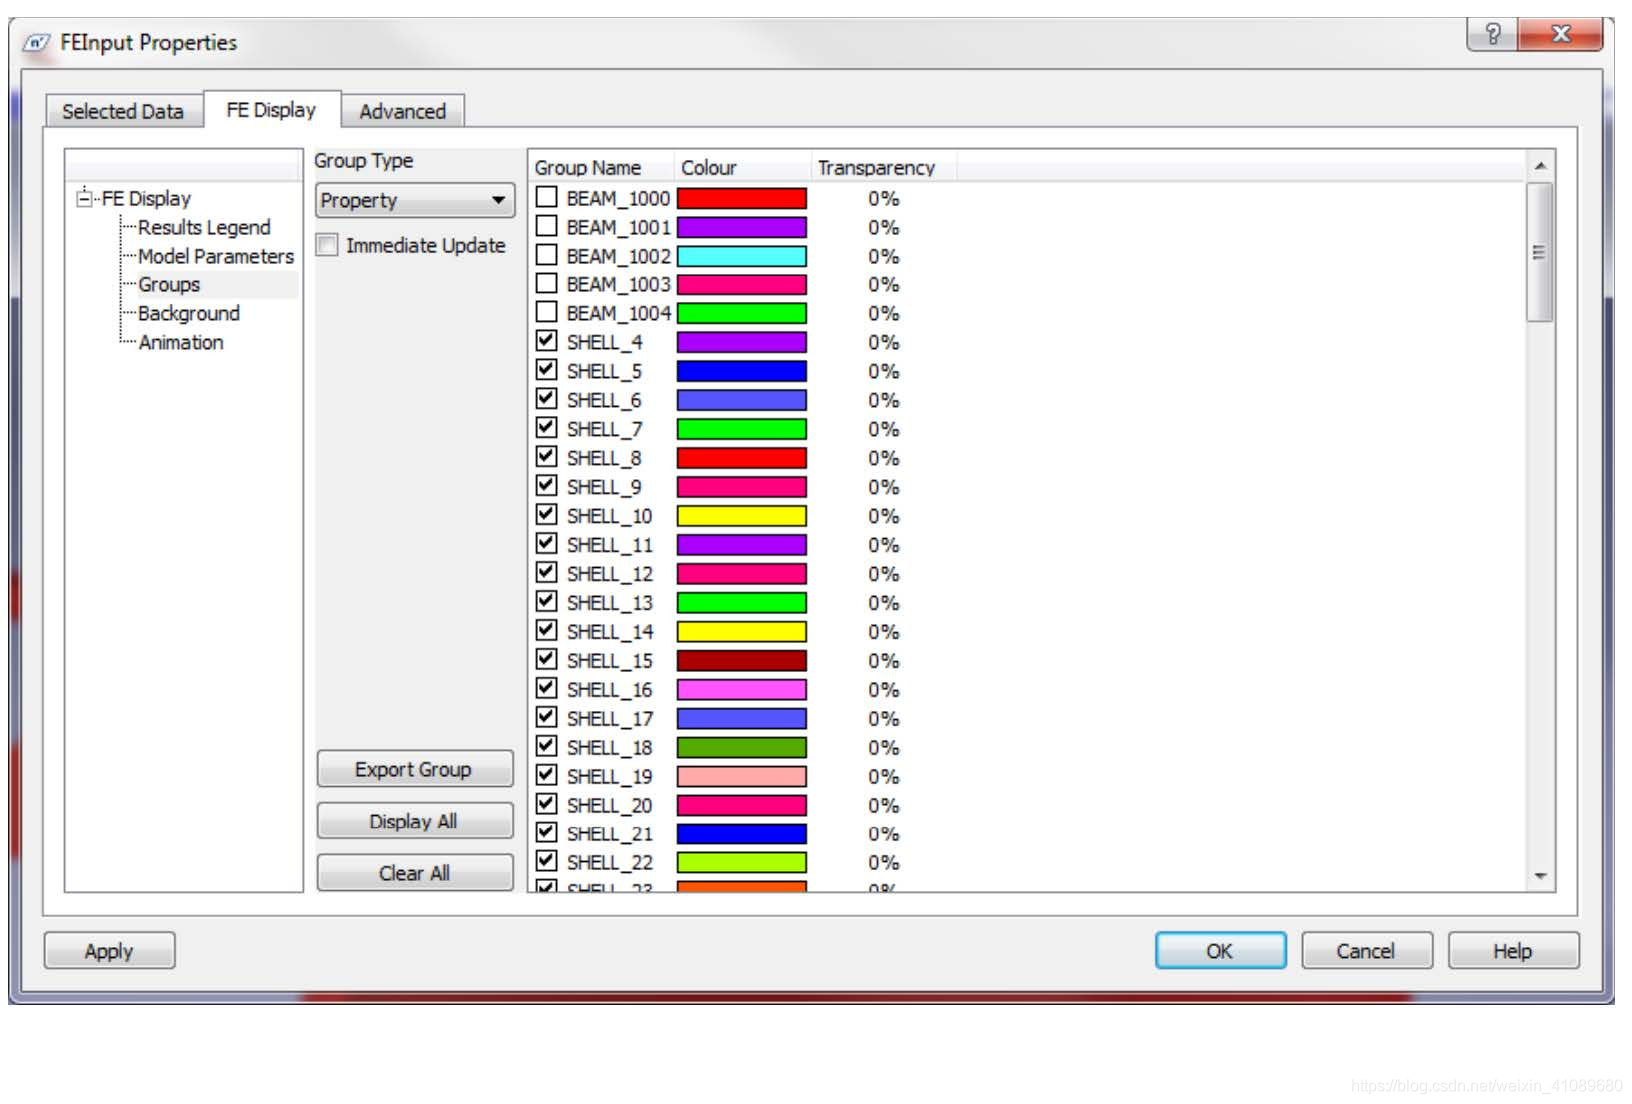Select Model Parameters in the tree

tap(216, 256)
